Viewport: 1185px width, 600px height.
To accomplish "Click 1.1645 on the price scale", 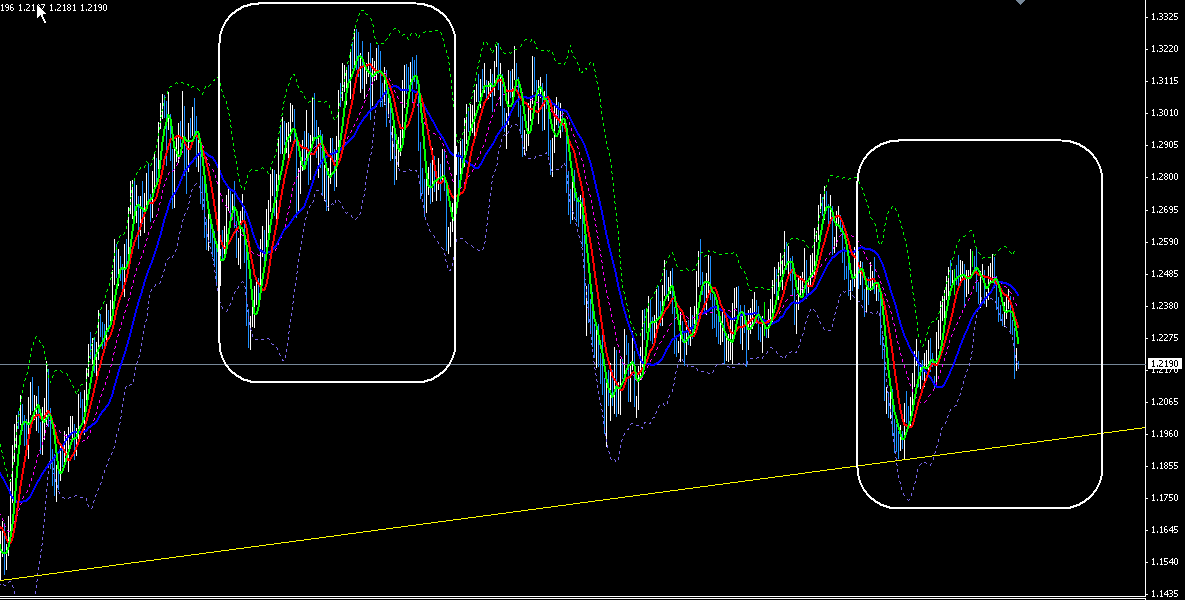I will (x=1165, y=530).
